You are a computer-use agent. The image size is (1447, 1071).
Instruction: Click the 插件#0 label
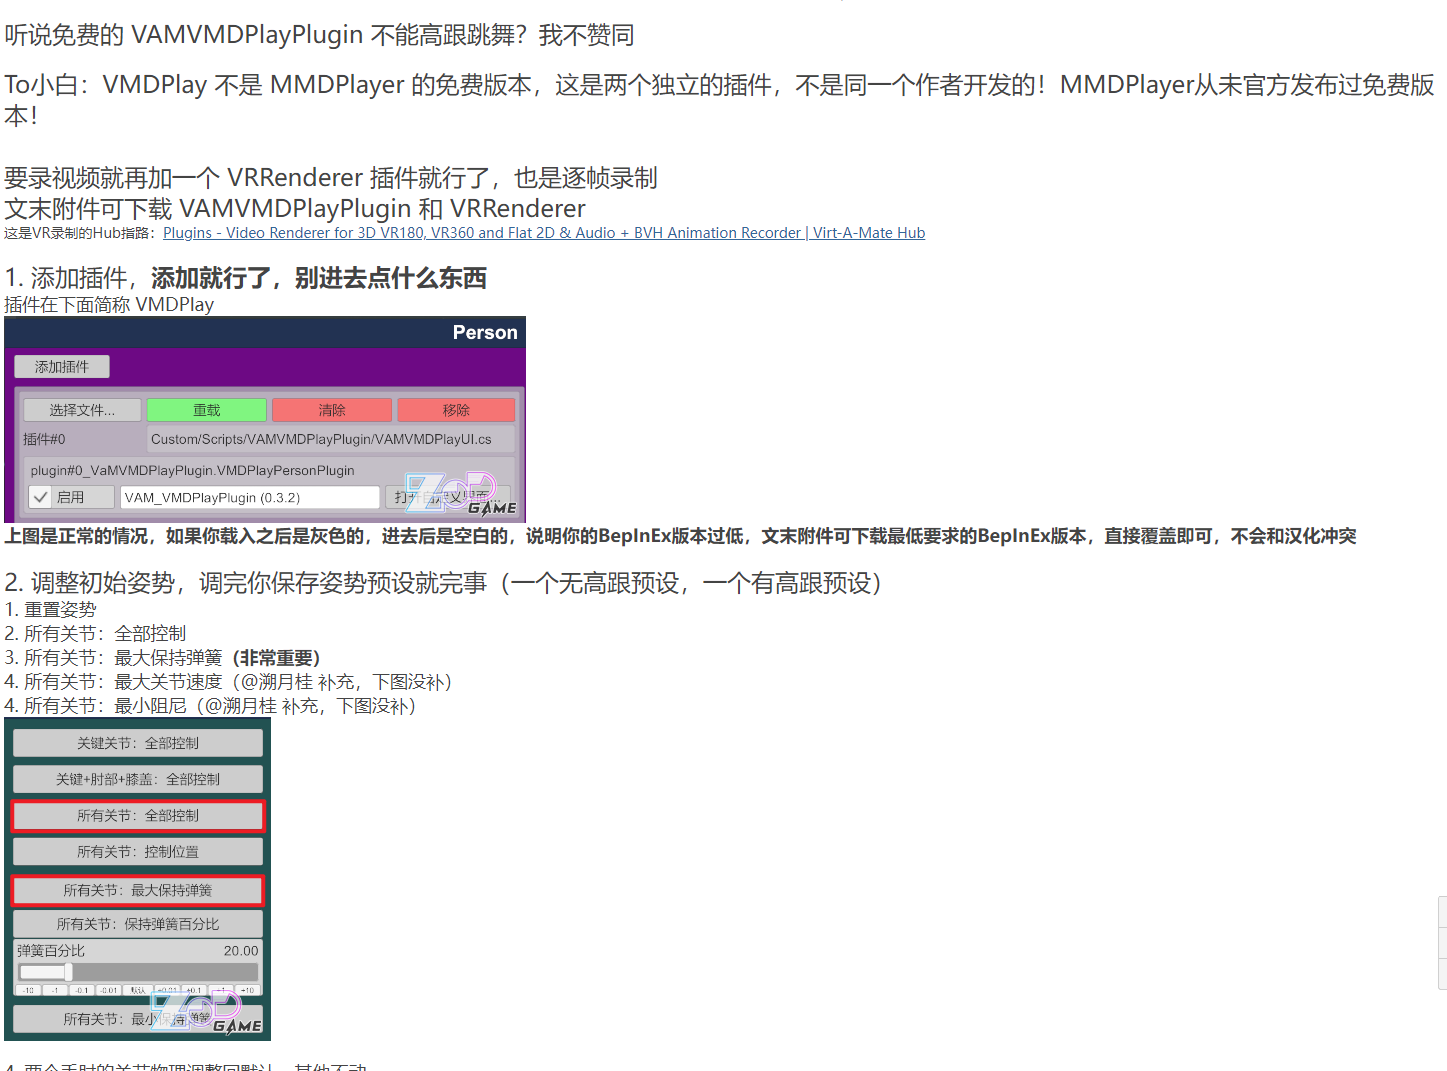tap(44, 439)
